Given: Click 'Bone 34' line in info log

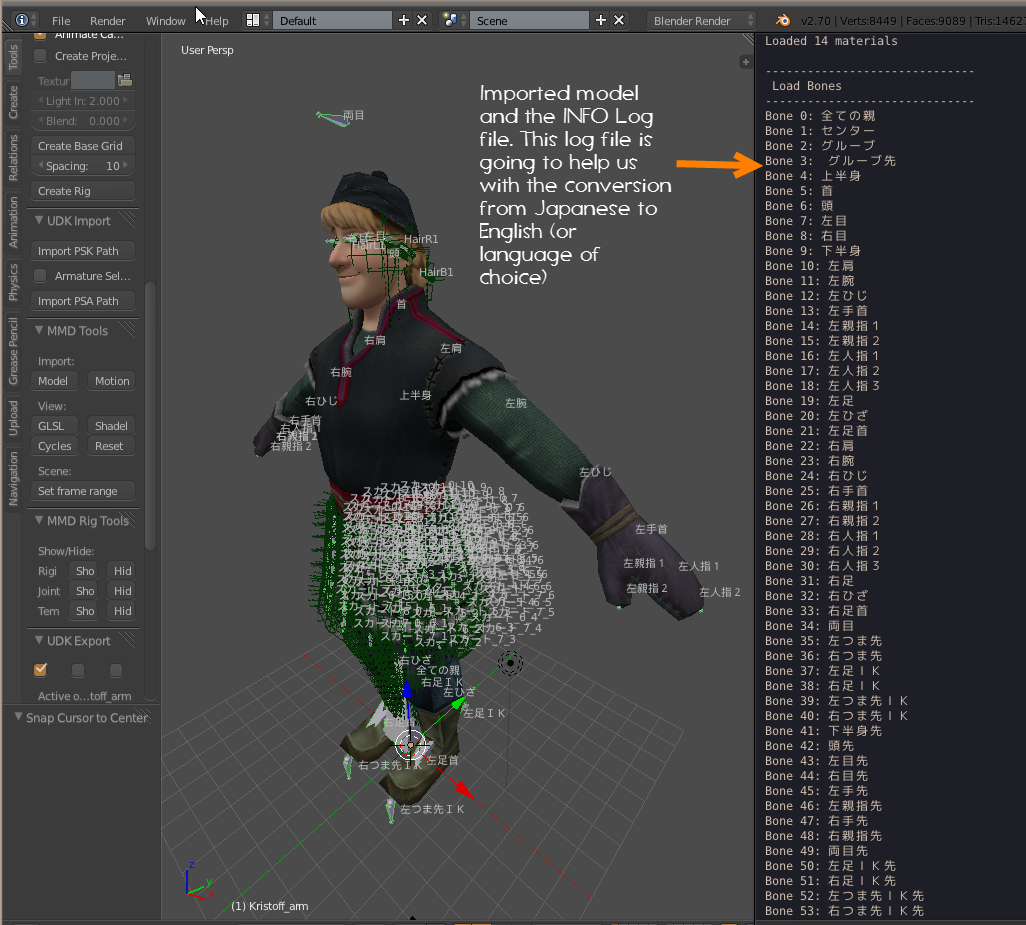Looking at the screenshot, I should pyautogui.click(x=809, y=626).
